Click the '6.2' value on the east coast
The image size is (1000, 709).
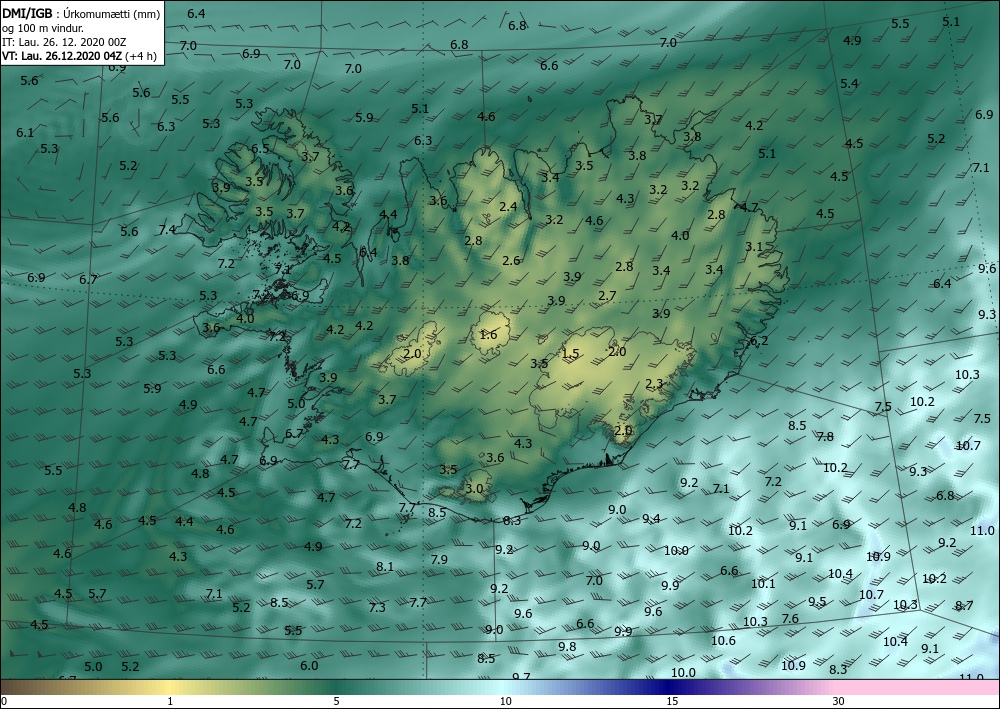[x=759, y=341]
